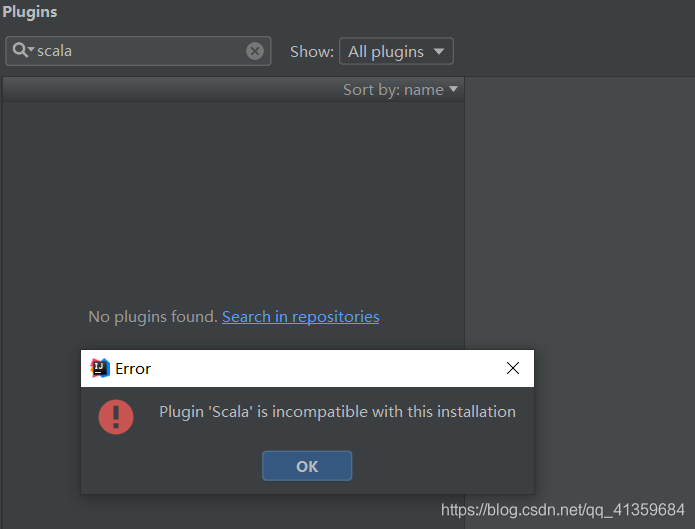Image resolution: width=695 pixels, height=529 pixels.
Task: Open search history arrow next to magnifier
Action: click(x=31, y=49)
